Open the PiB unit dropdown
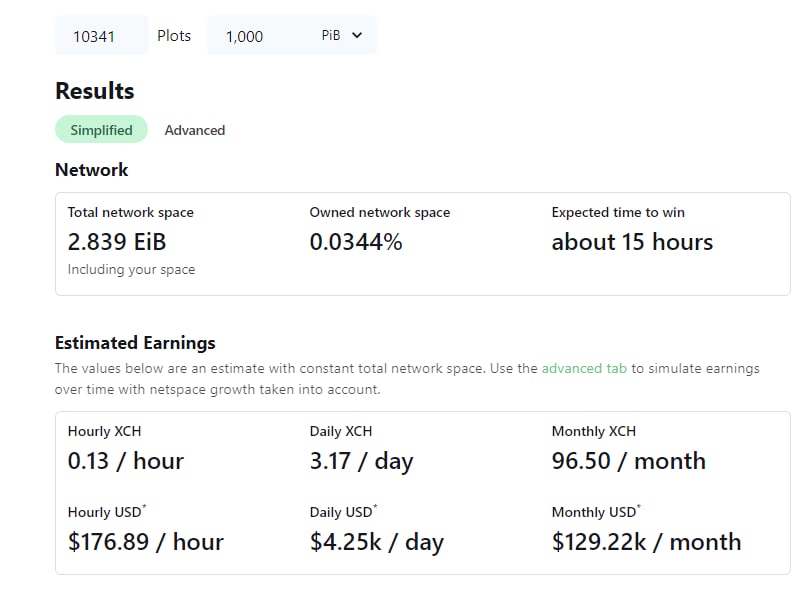 (x=343, y=35)
